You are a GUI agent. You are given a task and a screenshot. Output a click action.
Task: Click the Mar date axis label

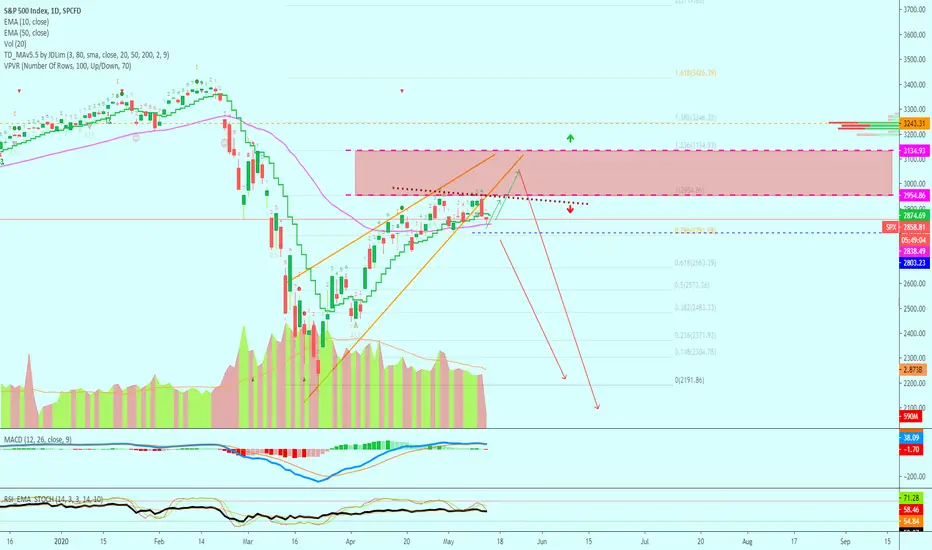[248, 542]
